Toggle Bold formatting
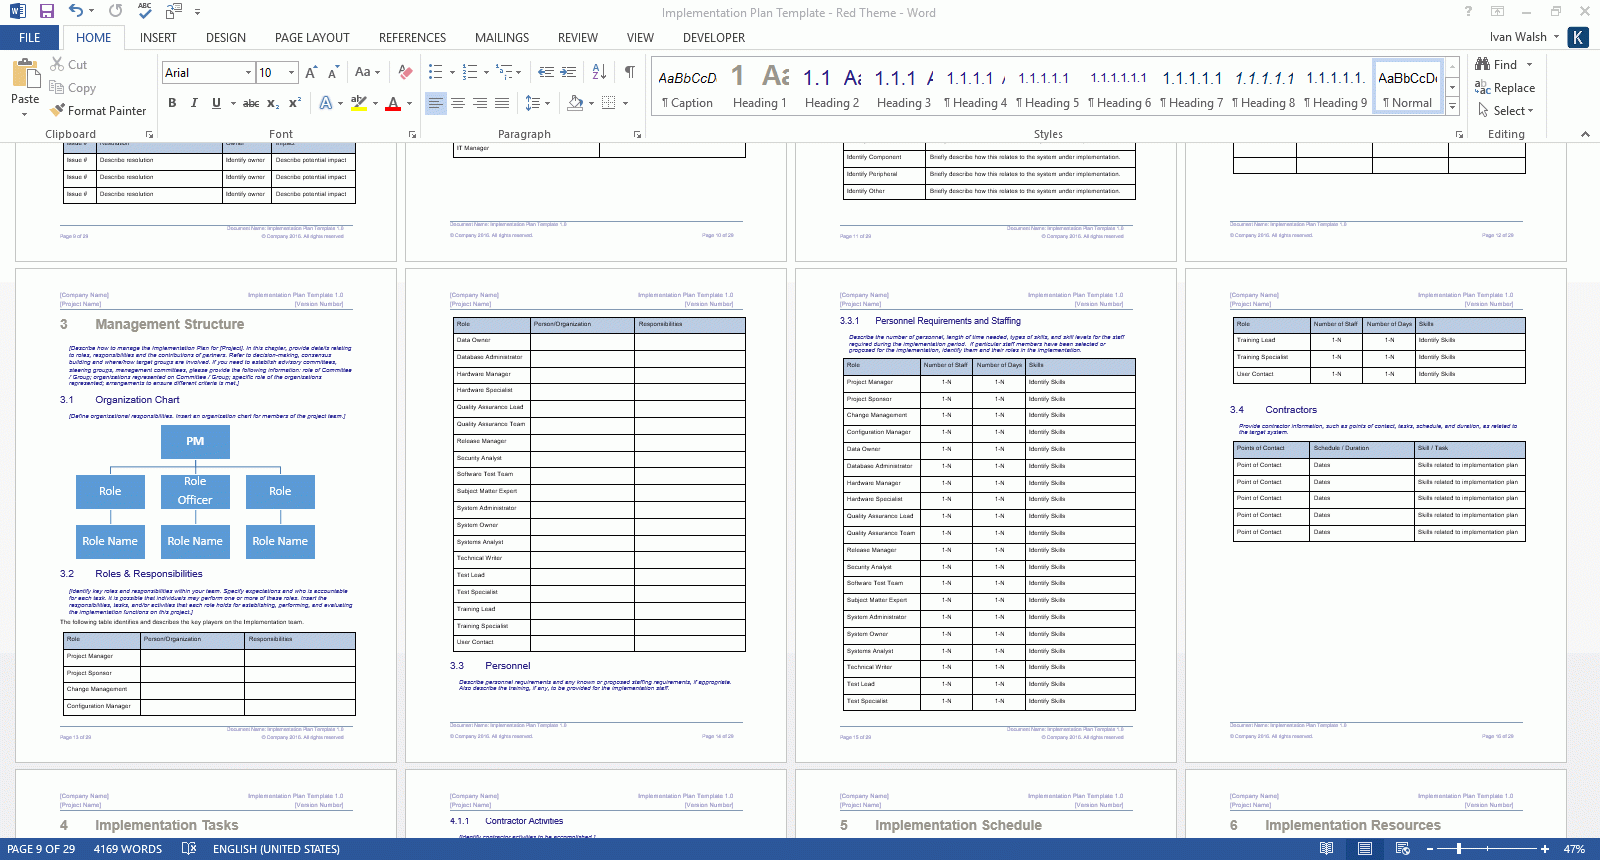The image size is (1600, 860). click(x=172, y=103)
